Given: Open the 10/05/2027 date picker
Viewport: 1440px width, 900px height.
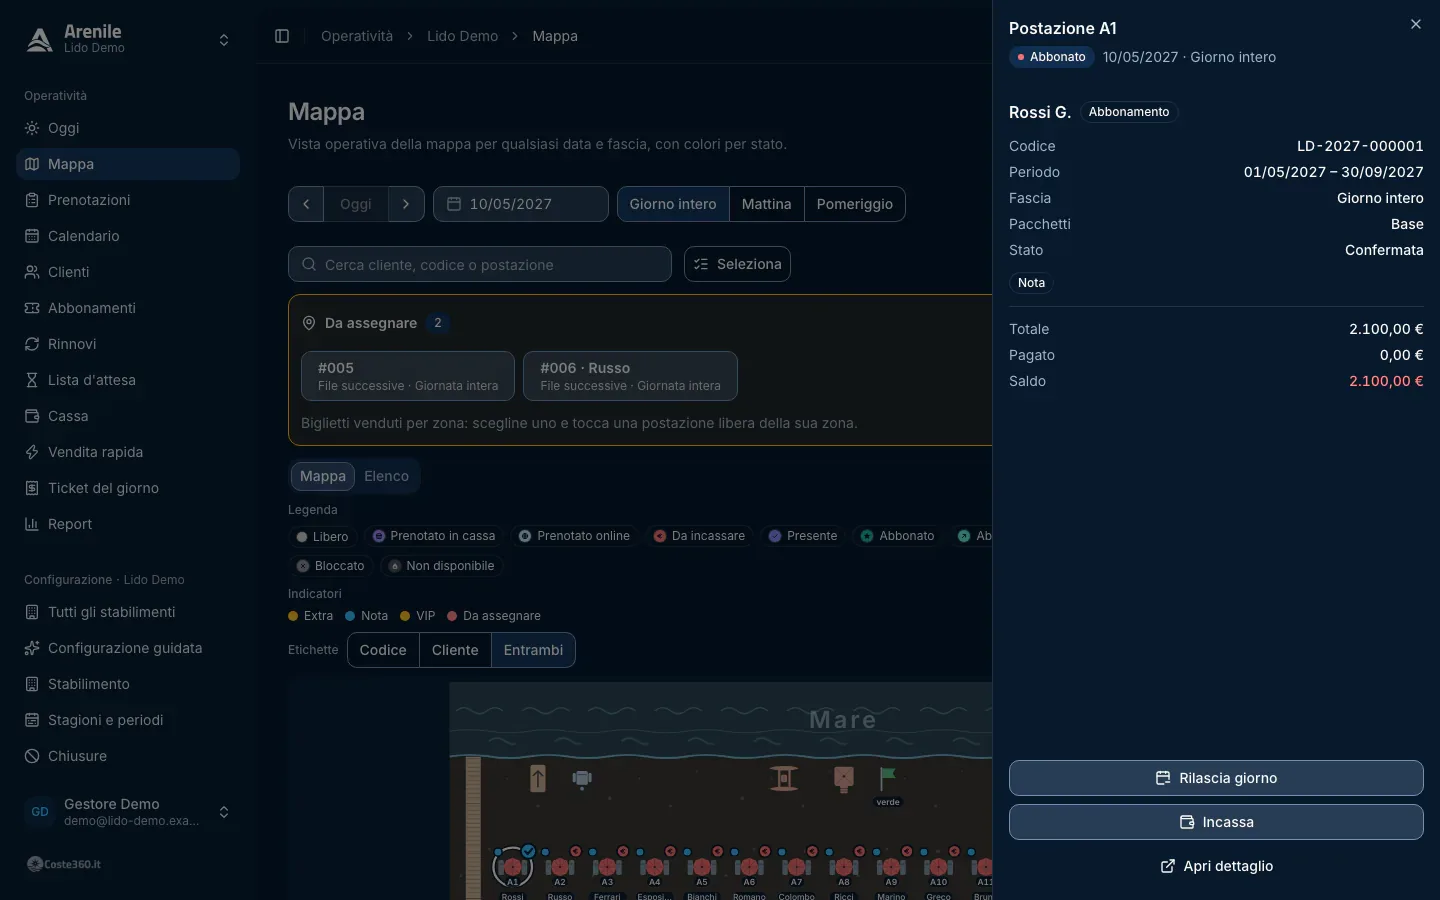Looking at the screenshot, I should tap(521, 204).
